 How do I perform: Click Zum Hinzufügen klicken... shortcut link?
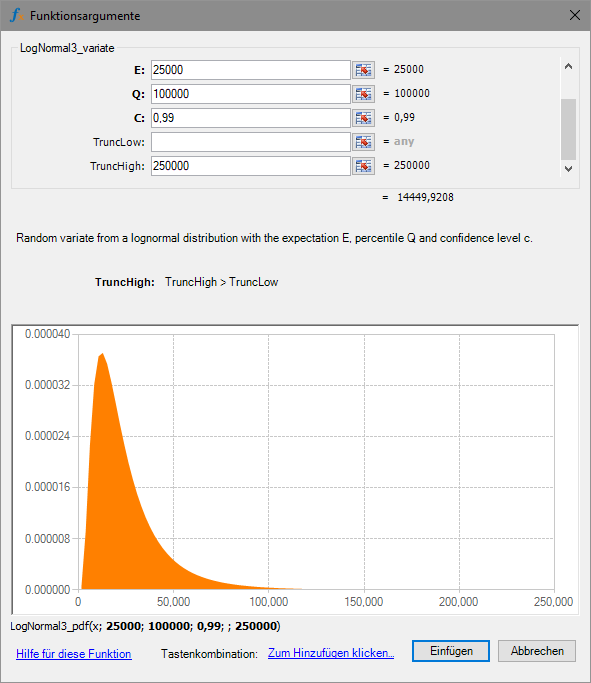(331, 653)
